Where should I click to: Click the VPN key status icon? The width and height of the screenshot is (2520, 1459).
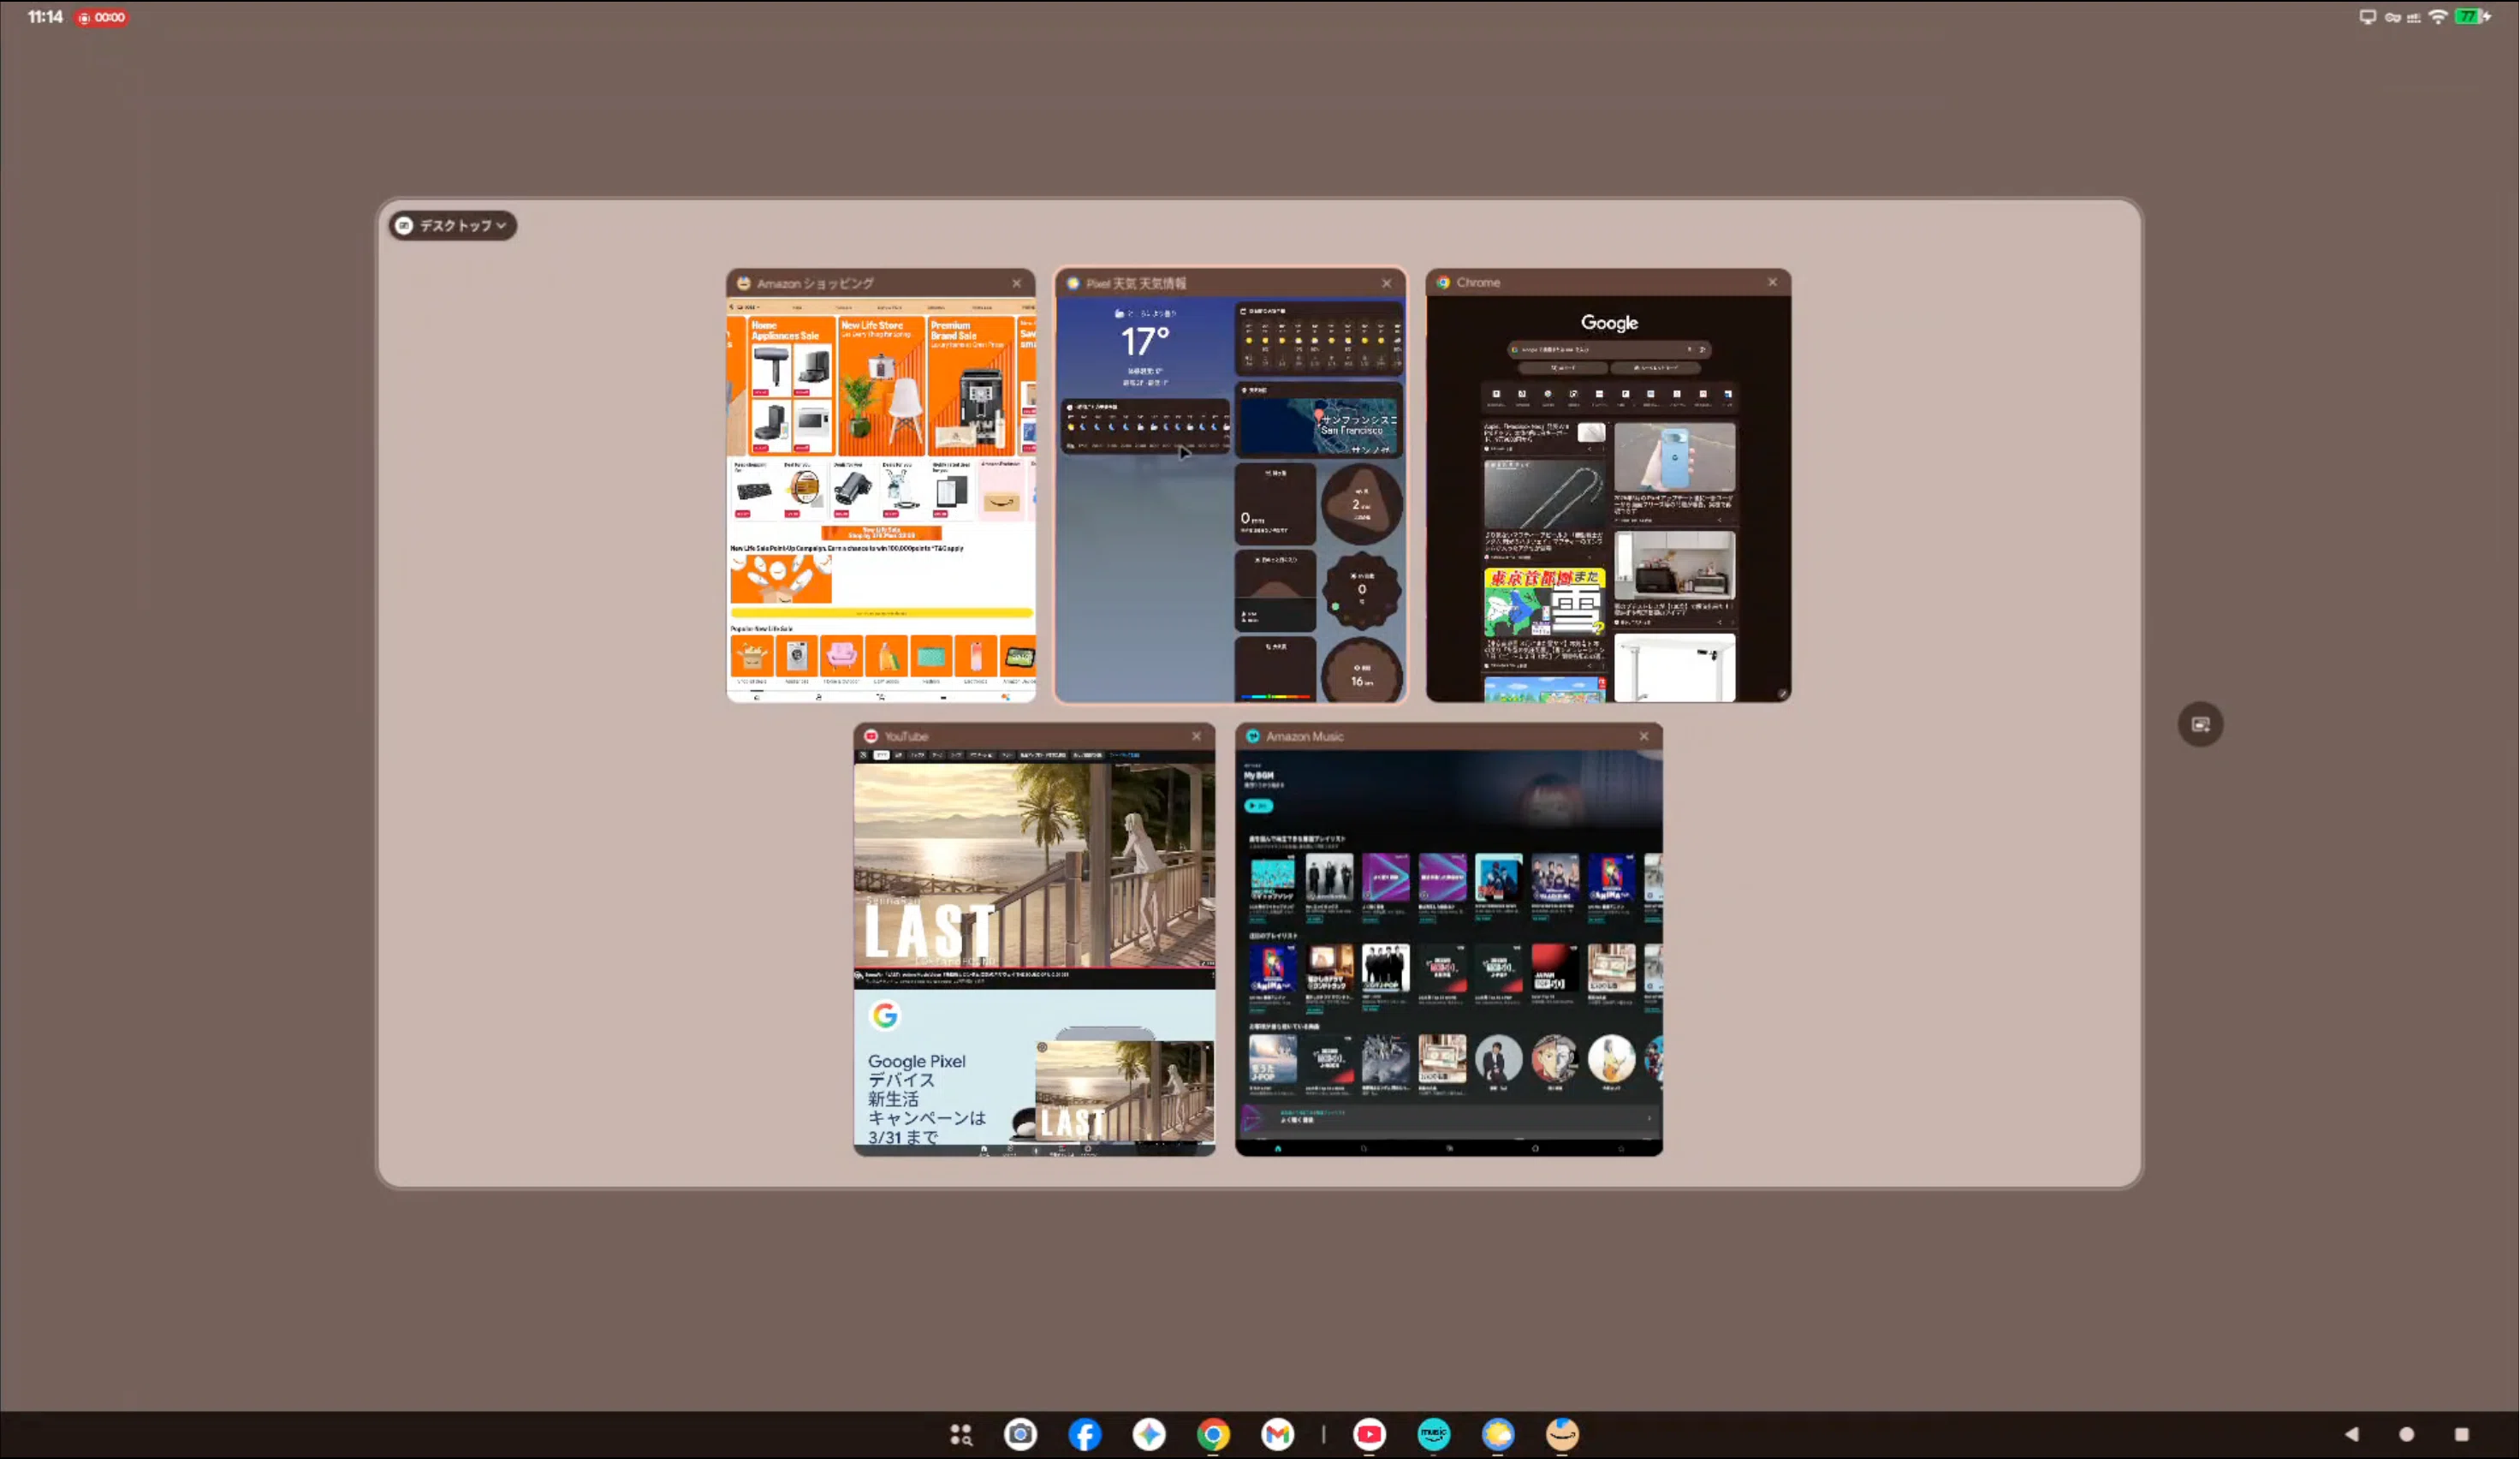point(2392,17)
